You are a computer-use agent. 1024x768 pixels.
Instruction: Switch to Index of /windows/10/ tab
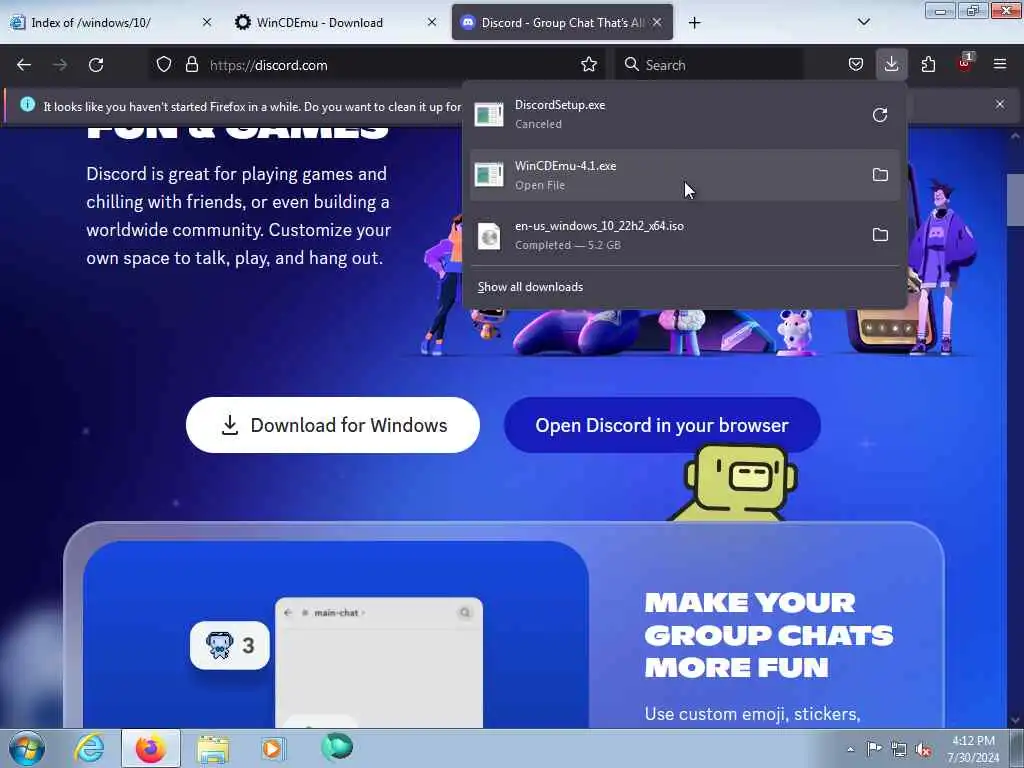111,23
